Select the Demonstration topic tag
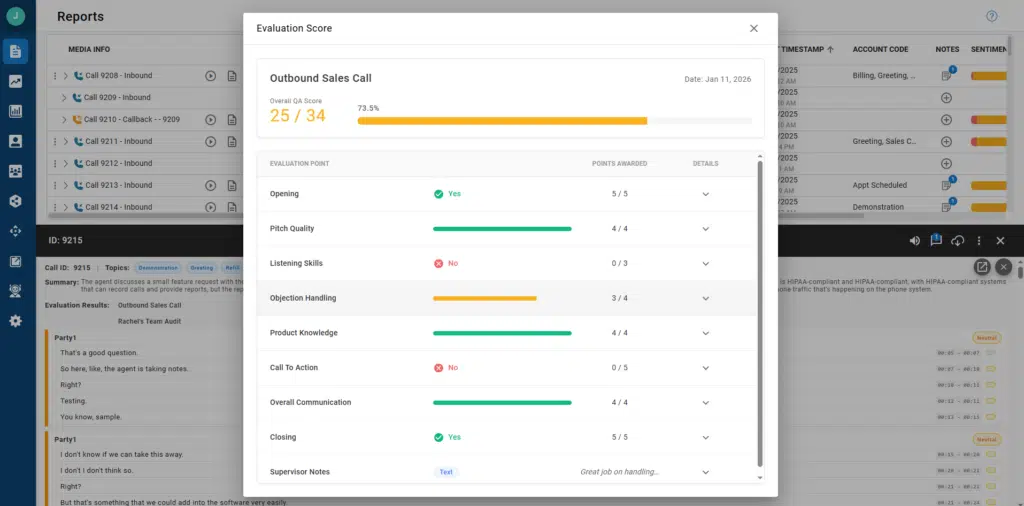1024x506 pixels. pyautogui.click(x=158, y=268)
